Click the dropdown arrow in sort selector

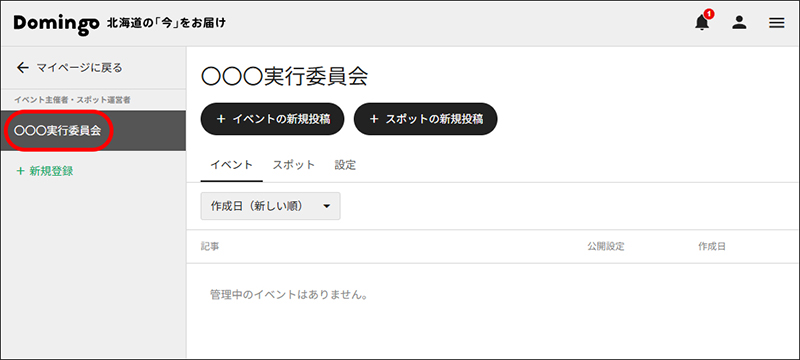click(327, 207)
